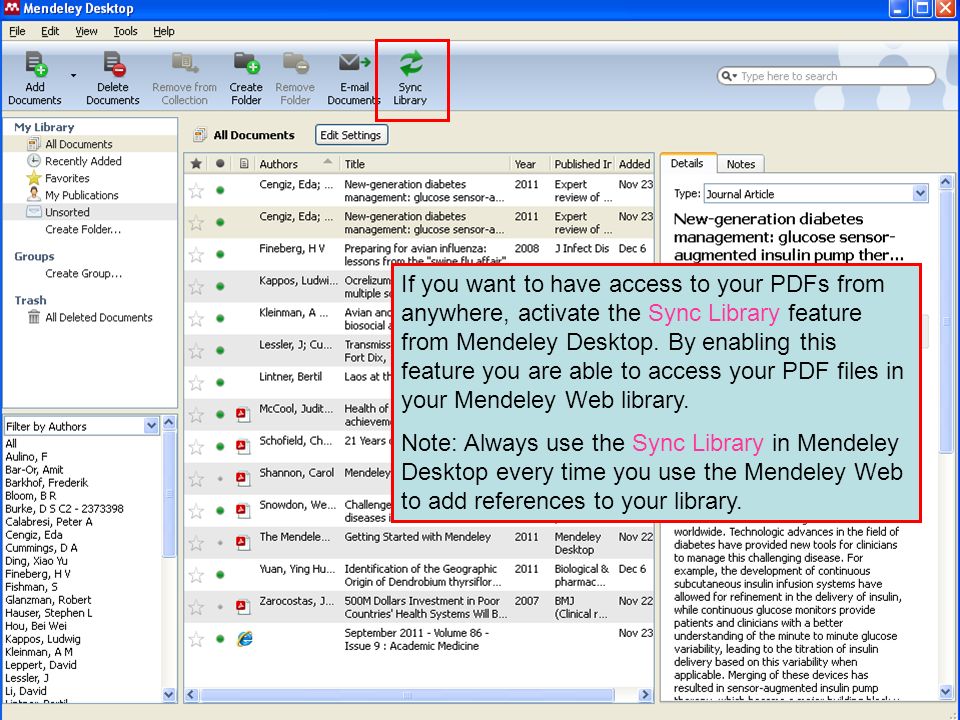The image size is (960, 720).
Task: Open the search options magnifier dropdown
Action: [x=729, y=76]
